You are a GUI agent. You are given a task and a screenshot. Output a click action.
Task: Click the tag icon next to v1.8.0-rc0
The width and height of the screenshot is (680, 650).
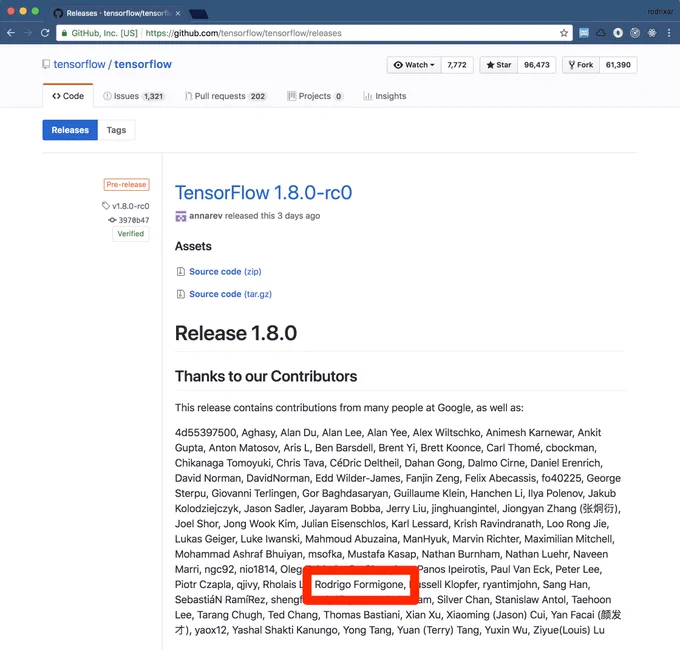[x=106, y=206]
